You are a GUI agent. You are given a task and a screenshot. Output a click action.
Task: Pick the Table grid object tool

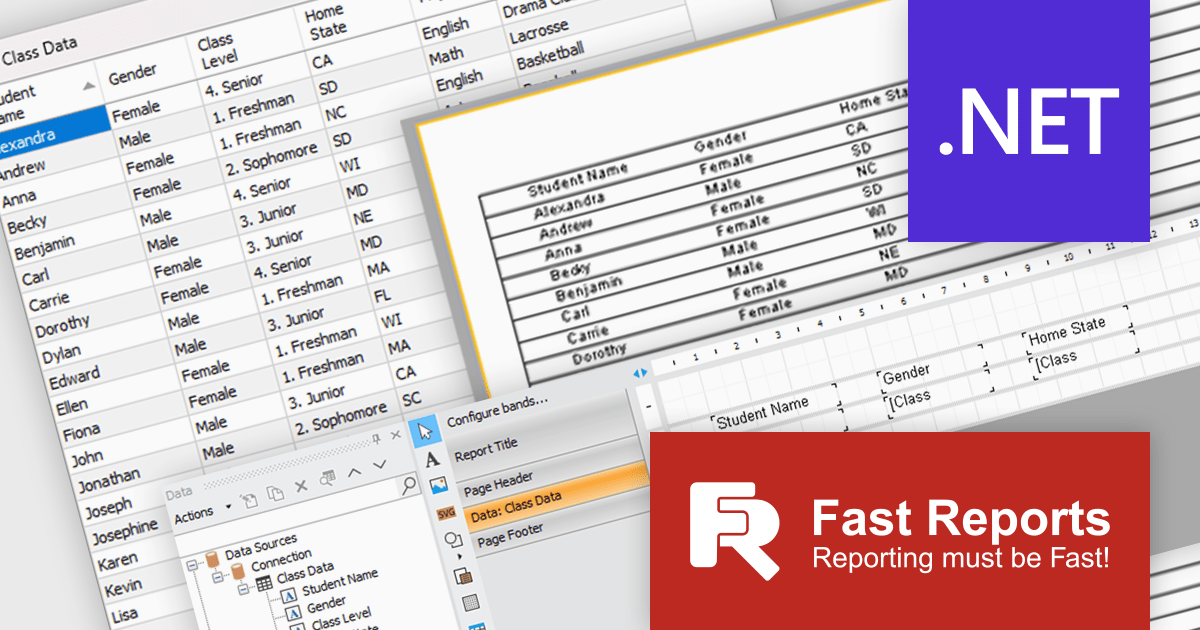pos(469,602)
